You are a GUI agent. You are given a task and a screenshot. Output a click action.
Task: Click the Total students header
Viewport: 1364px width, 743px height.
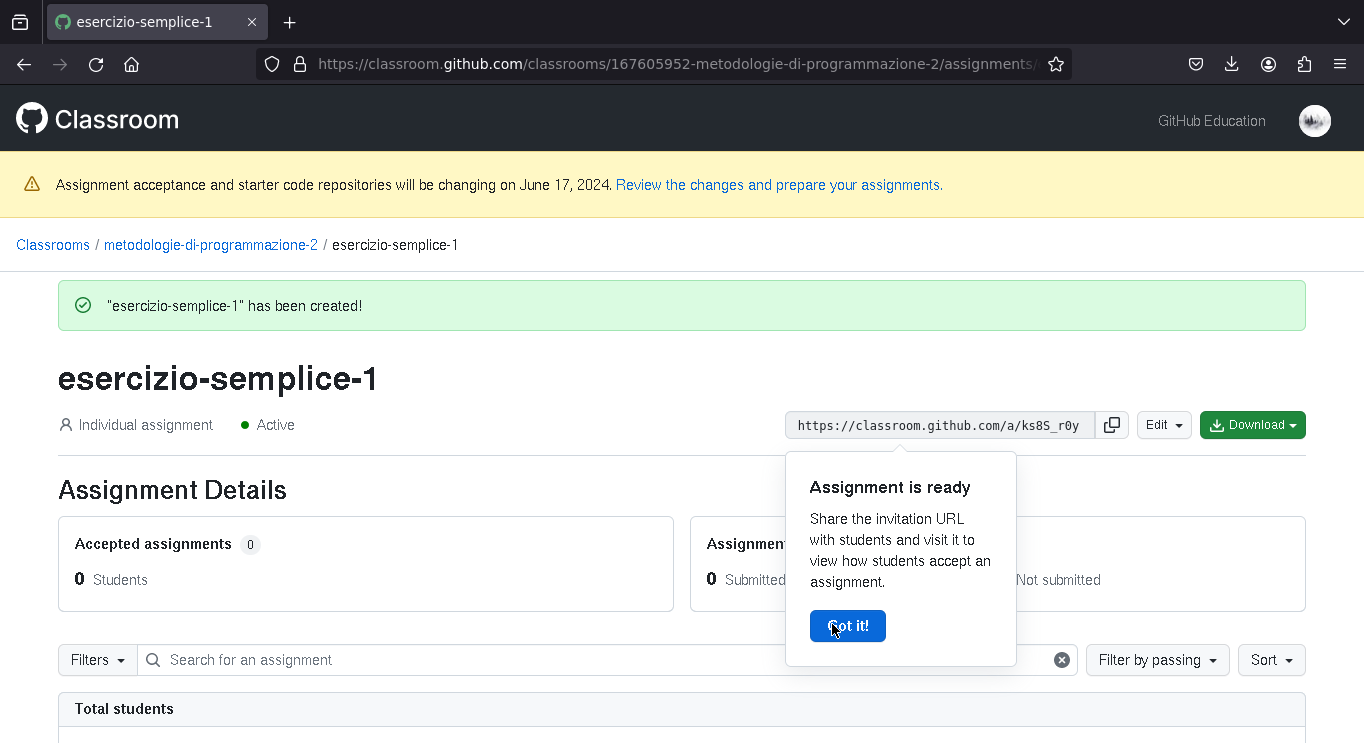(124, 709)
